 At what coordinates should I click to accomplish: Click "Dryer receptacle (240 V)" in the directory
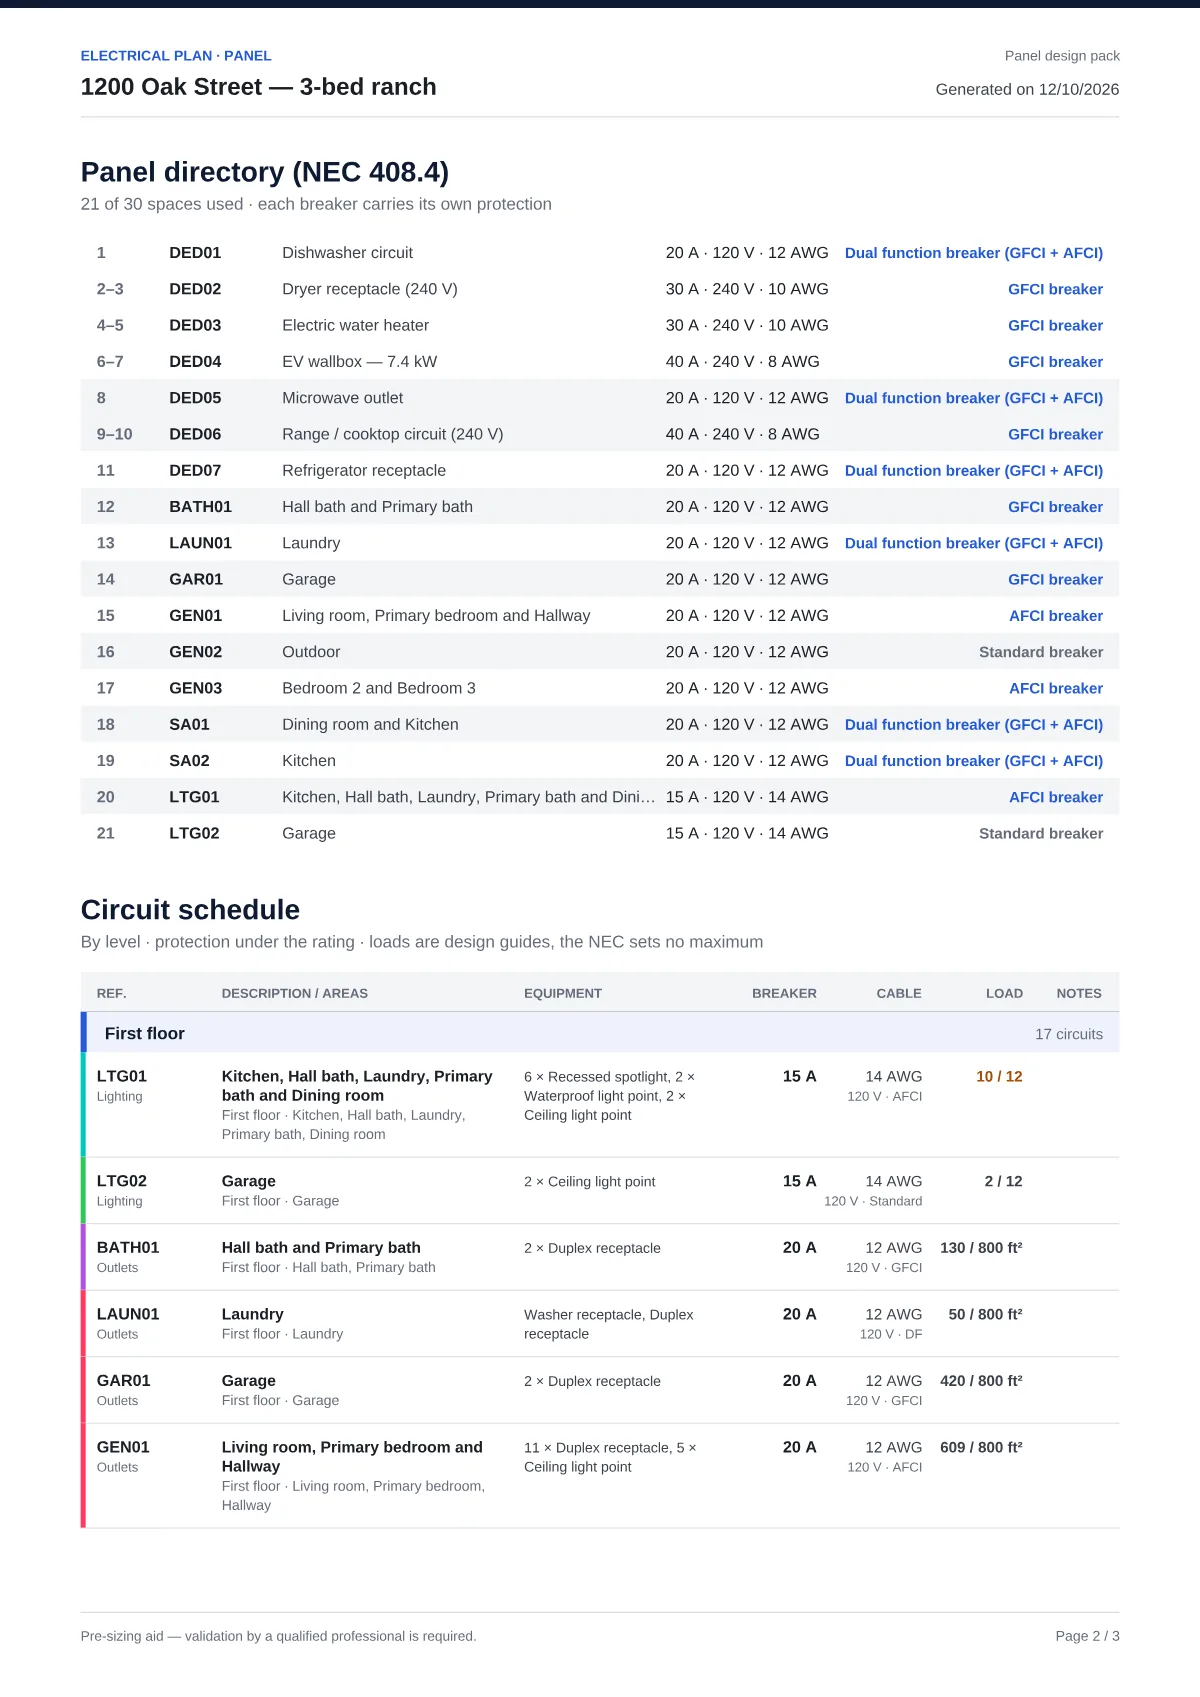pos(370,289)
